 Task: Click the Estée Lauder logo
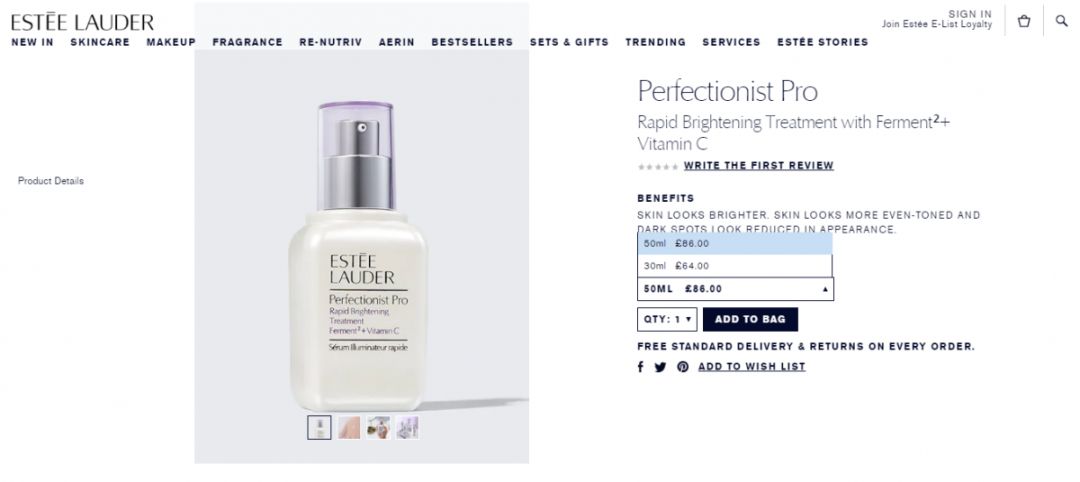point(82,22)
